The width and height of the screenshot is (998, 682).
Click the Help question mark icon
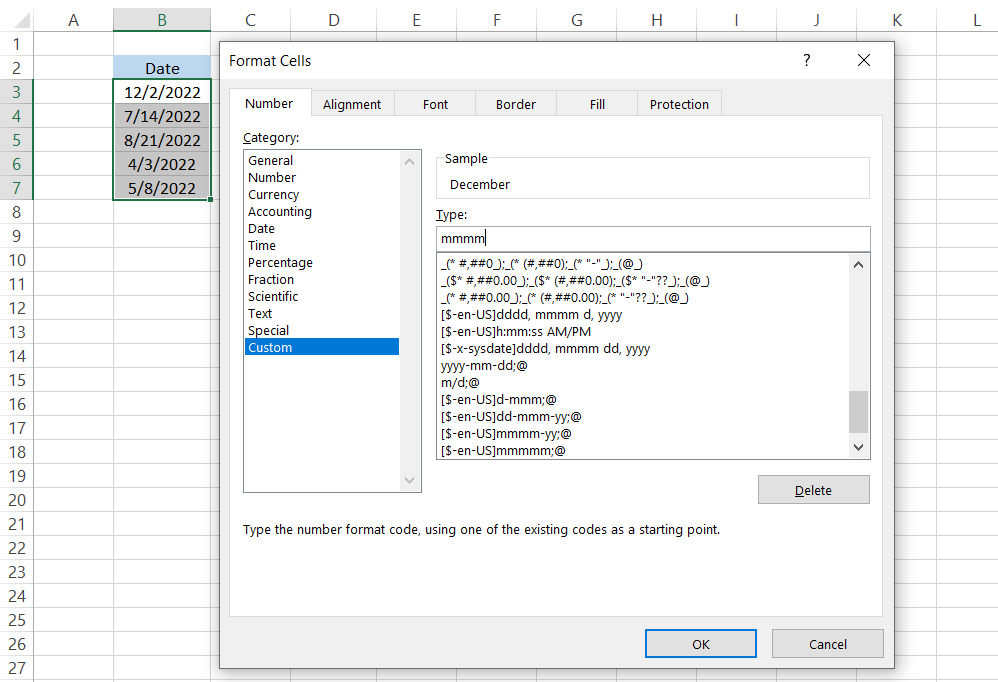(807, 61)
